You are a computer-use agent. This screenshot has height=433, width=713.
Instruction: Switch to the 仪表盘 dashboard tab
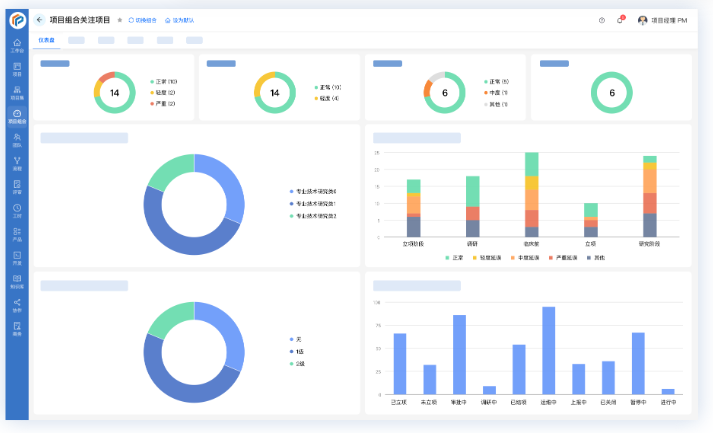tap(46, 40)
